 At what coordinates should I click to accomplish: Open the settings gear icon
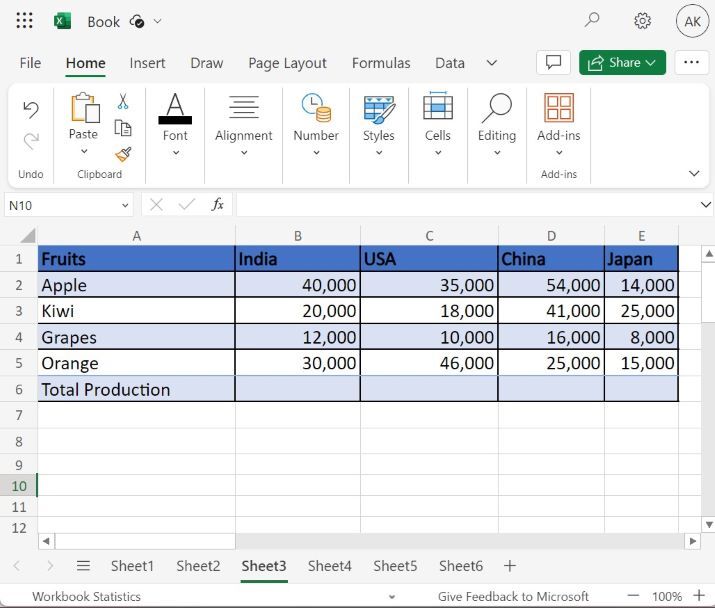(x=643, y=21)
